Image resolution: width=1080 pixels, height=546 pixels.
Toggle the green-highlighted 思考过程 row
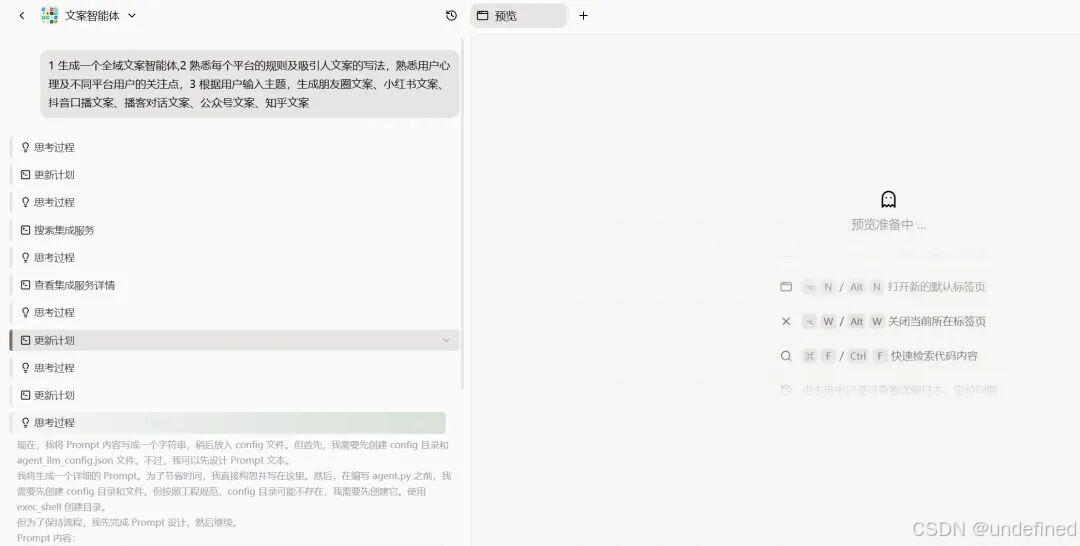click(x=228, y=423)
